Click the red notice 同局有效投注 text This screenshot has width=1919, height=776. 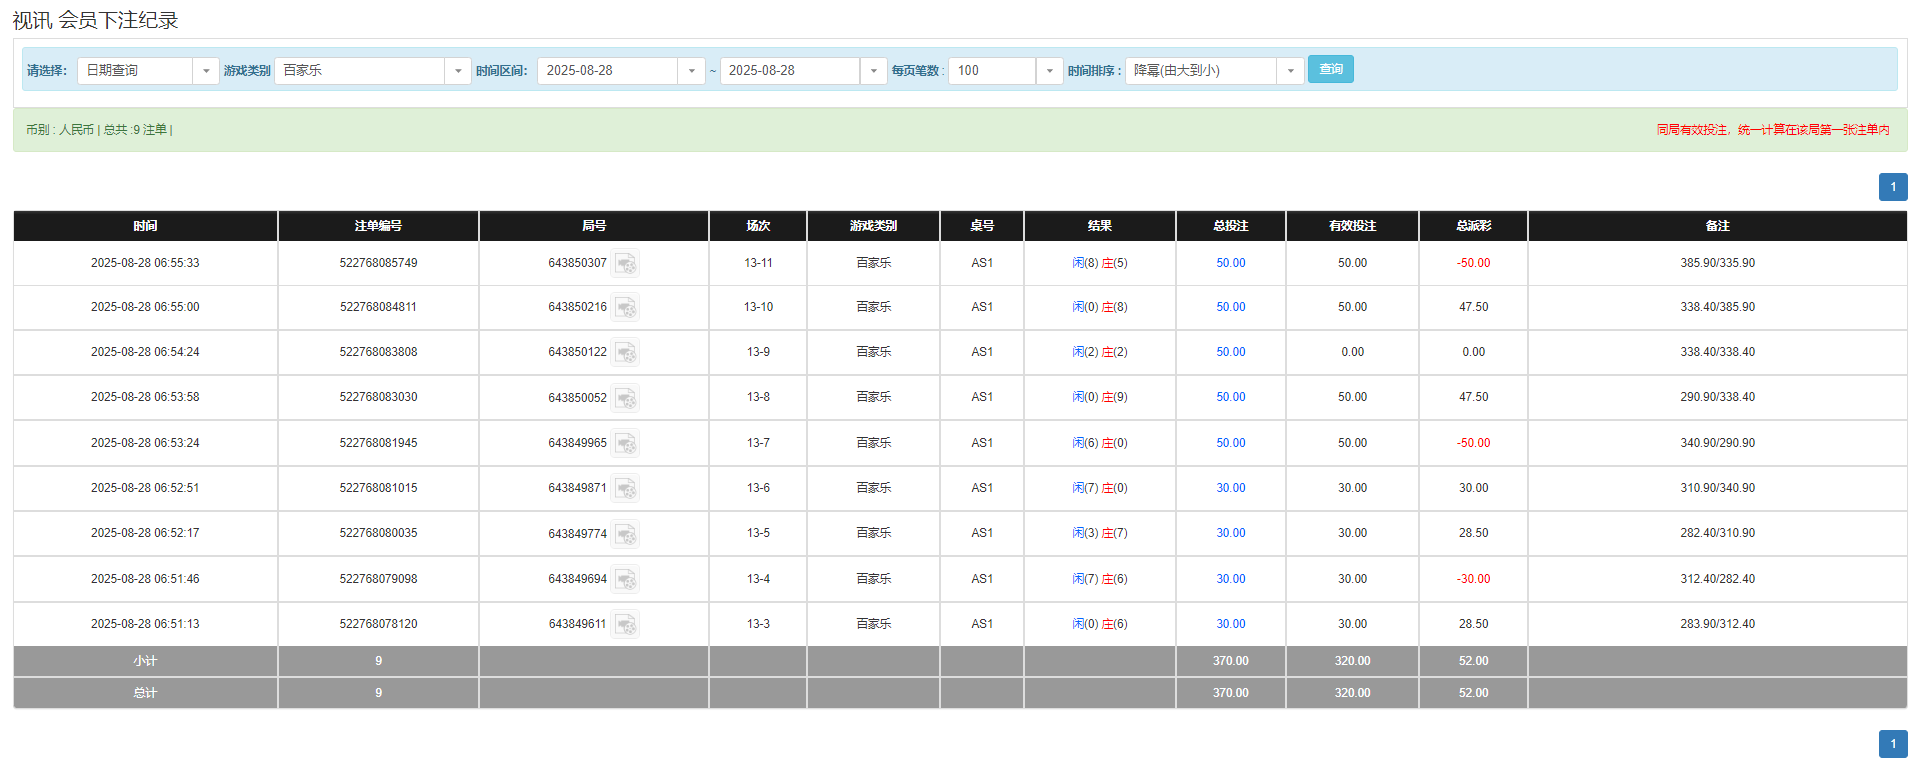[x=1773, y=130]
